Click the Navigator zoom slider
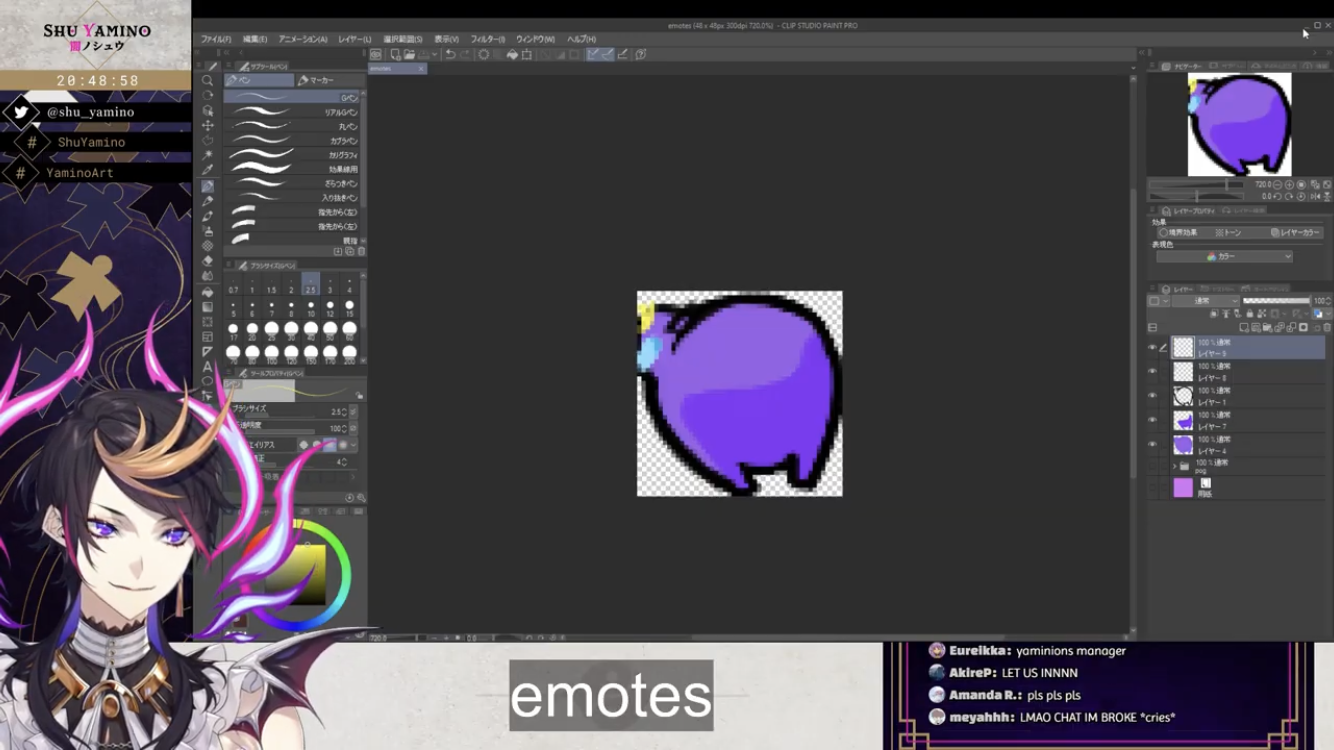 coord(1197,185)
